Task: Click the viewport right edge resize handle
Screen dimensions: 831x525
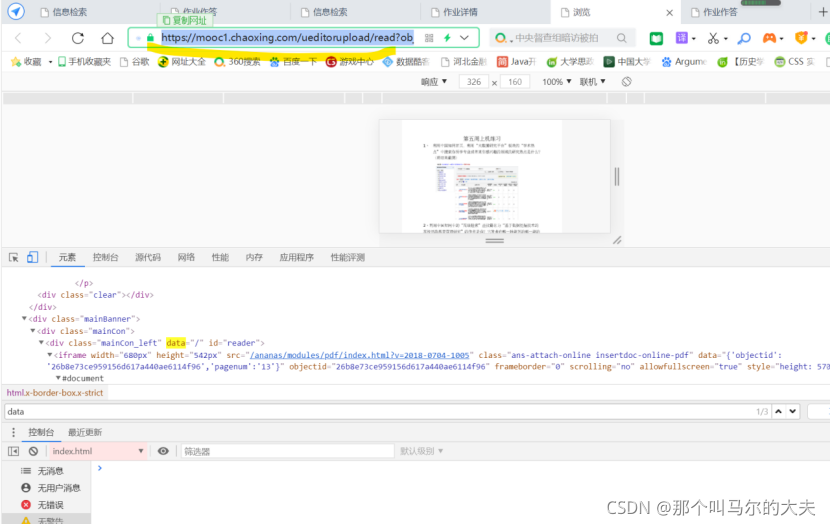Action: (x=617, y=176)
